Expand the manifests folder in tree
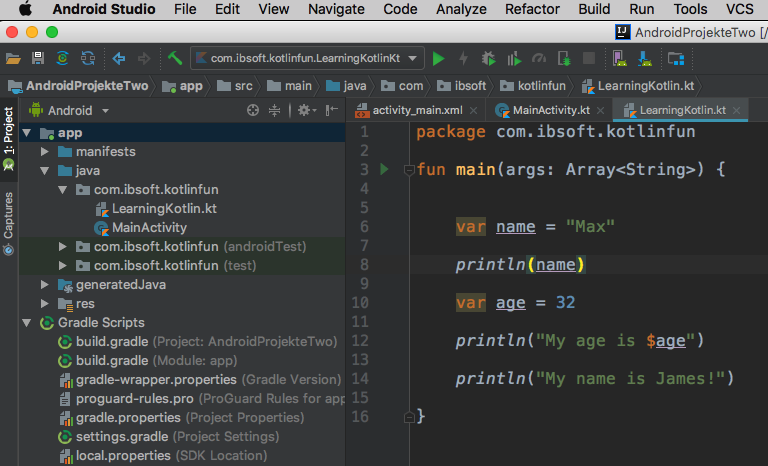768x466 pixels. pyautogui.click(x=45, y=152)
